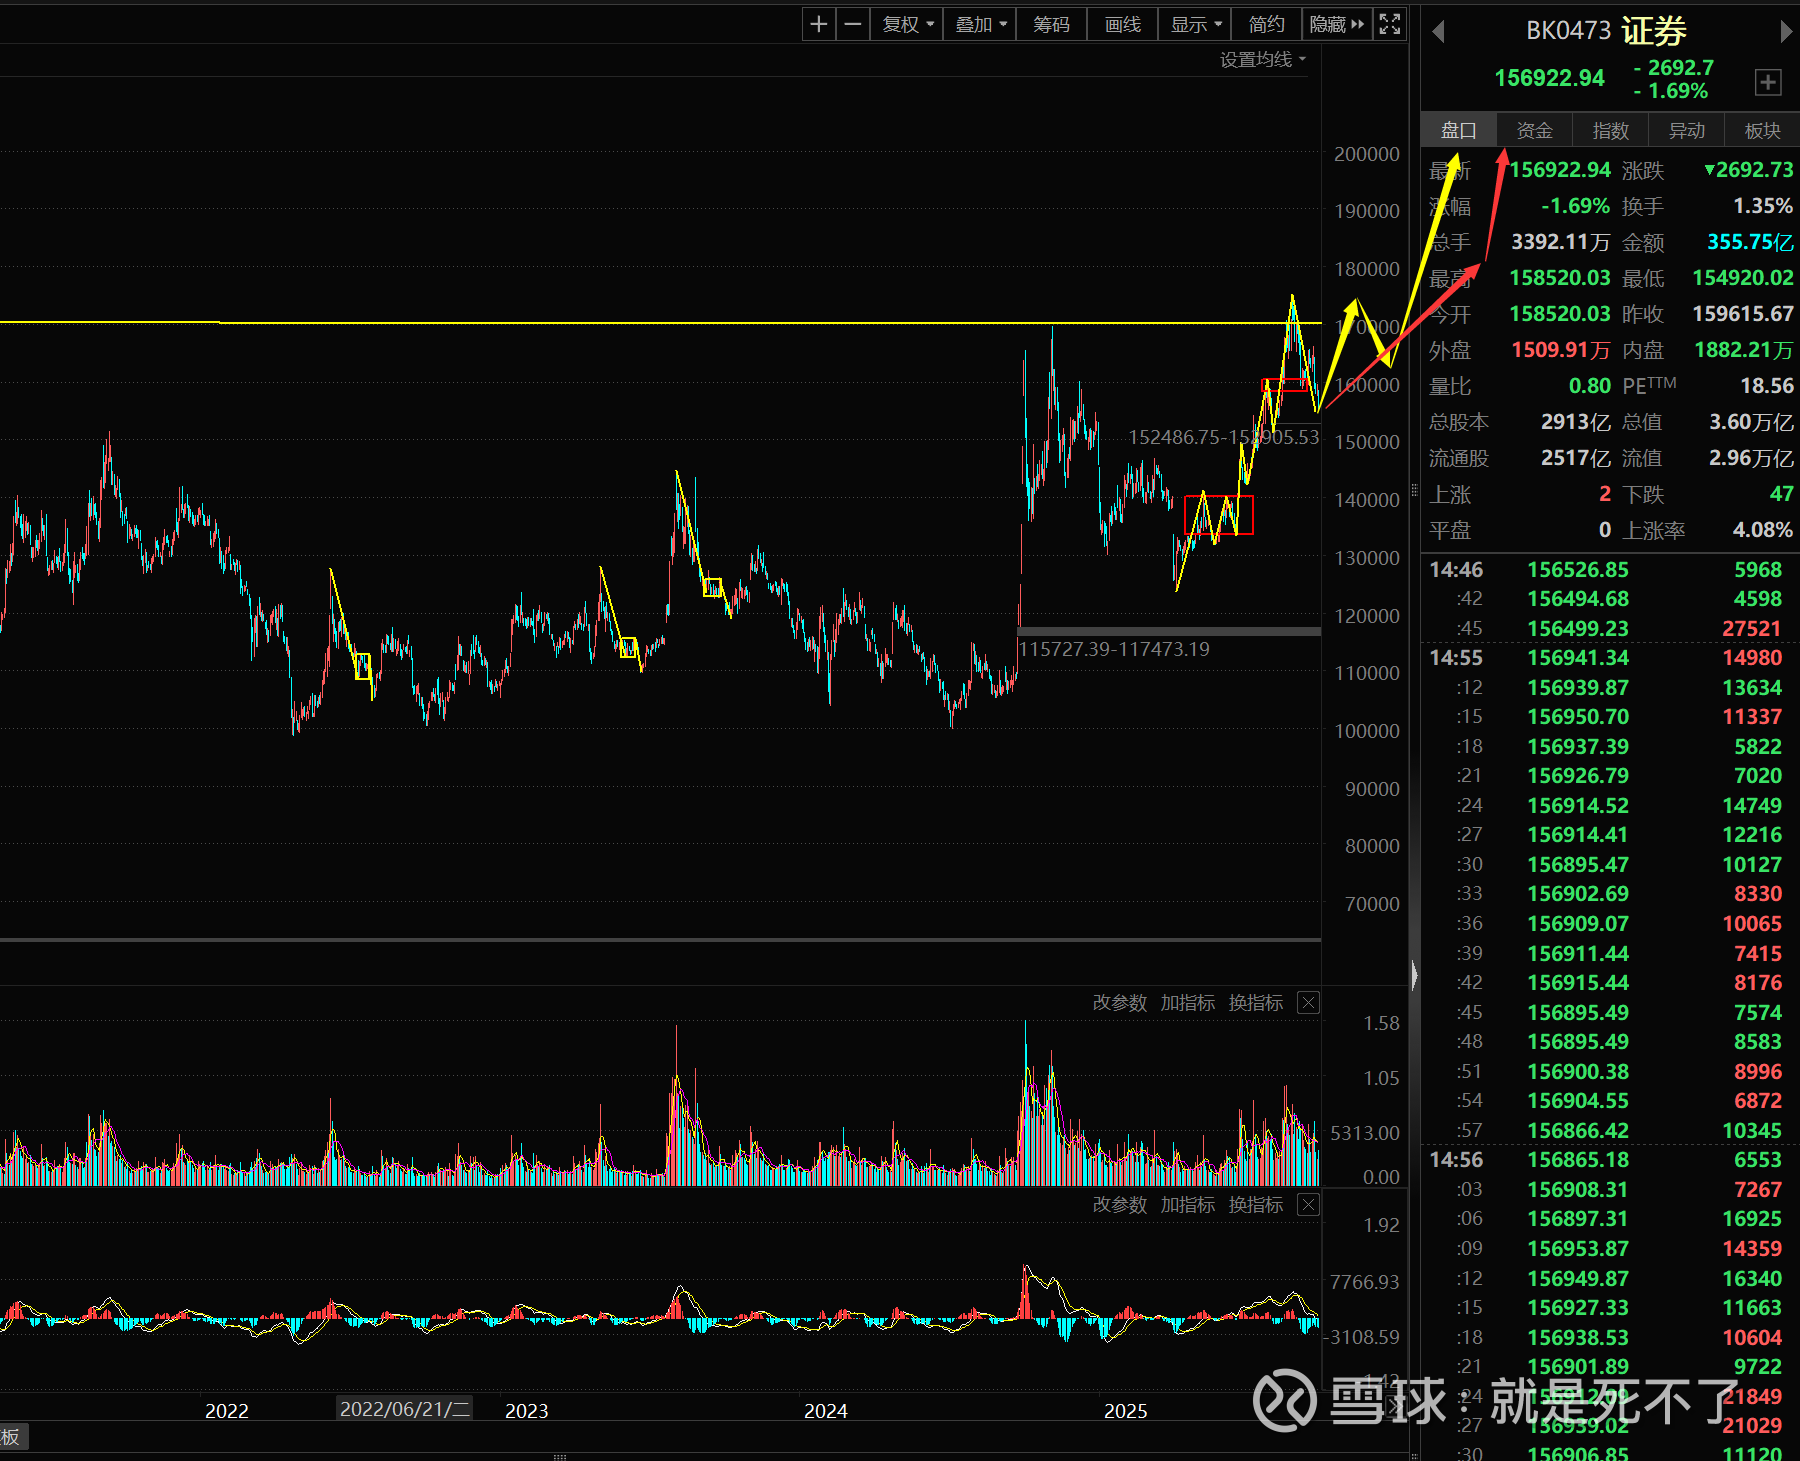Select the 14:55 tick row 156941.34
Image resolution: width=1800 pixels, height=1461 pixels.
pyautogui.click(x=1610, y=658)
